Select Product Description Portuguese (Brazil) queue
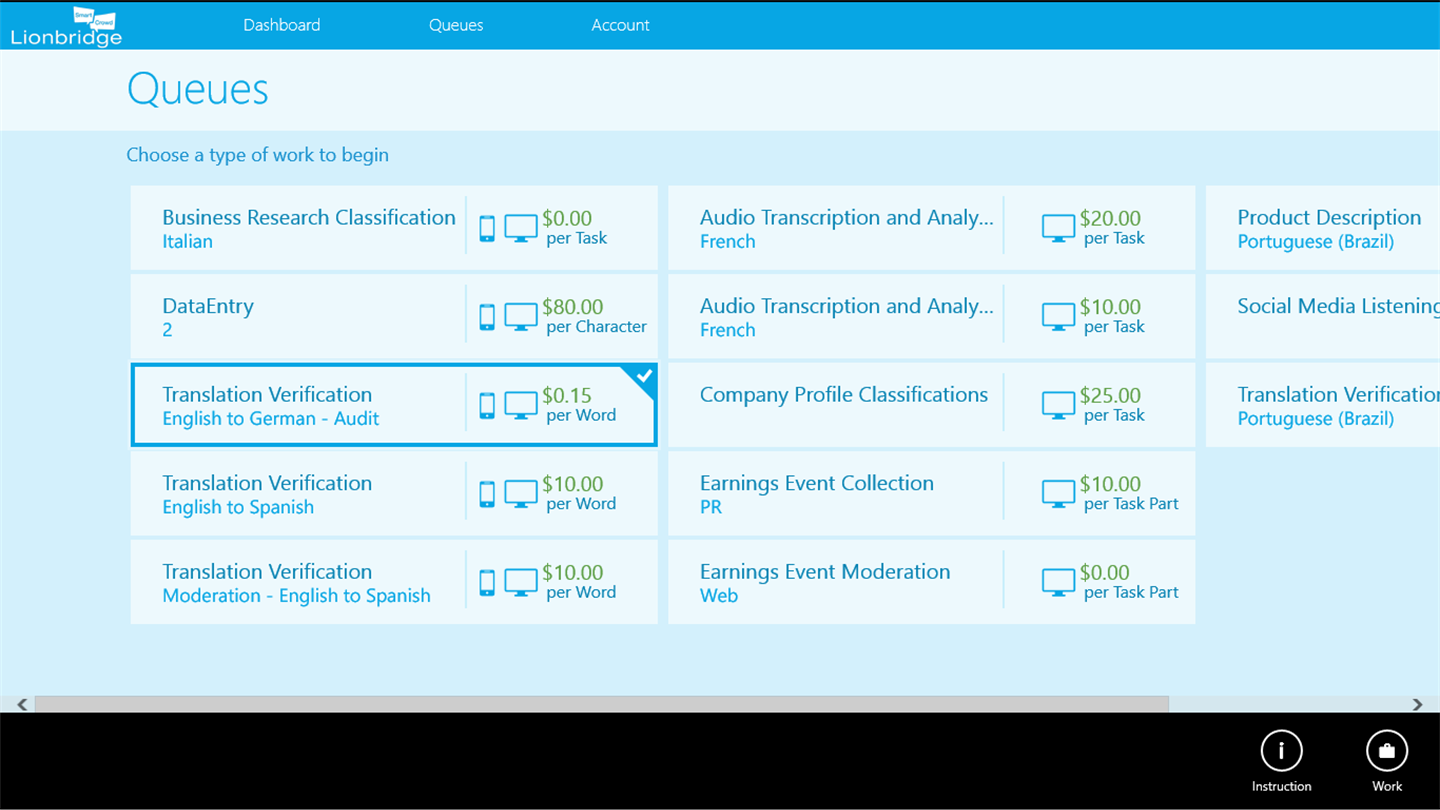 (1323, 228)
